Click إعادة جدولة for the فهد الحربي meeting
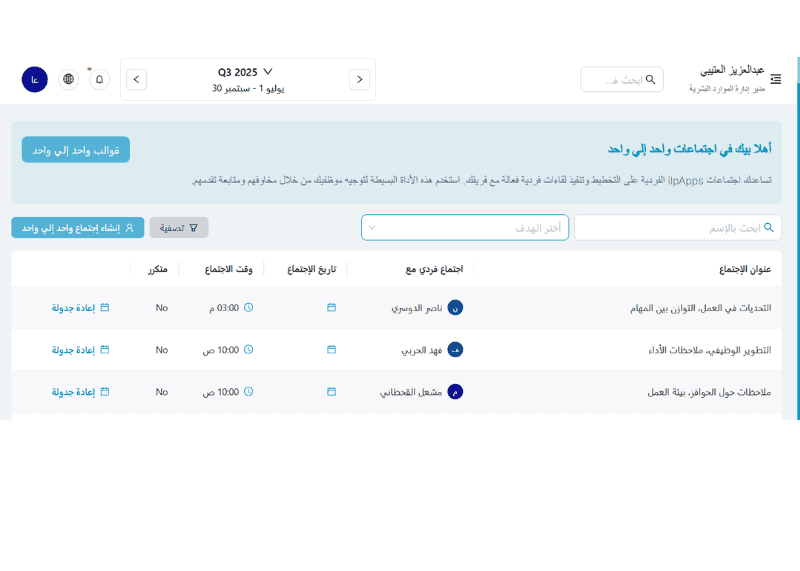Viewport: 800px width, 571px height. (x=80, y=350)
